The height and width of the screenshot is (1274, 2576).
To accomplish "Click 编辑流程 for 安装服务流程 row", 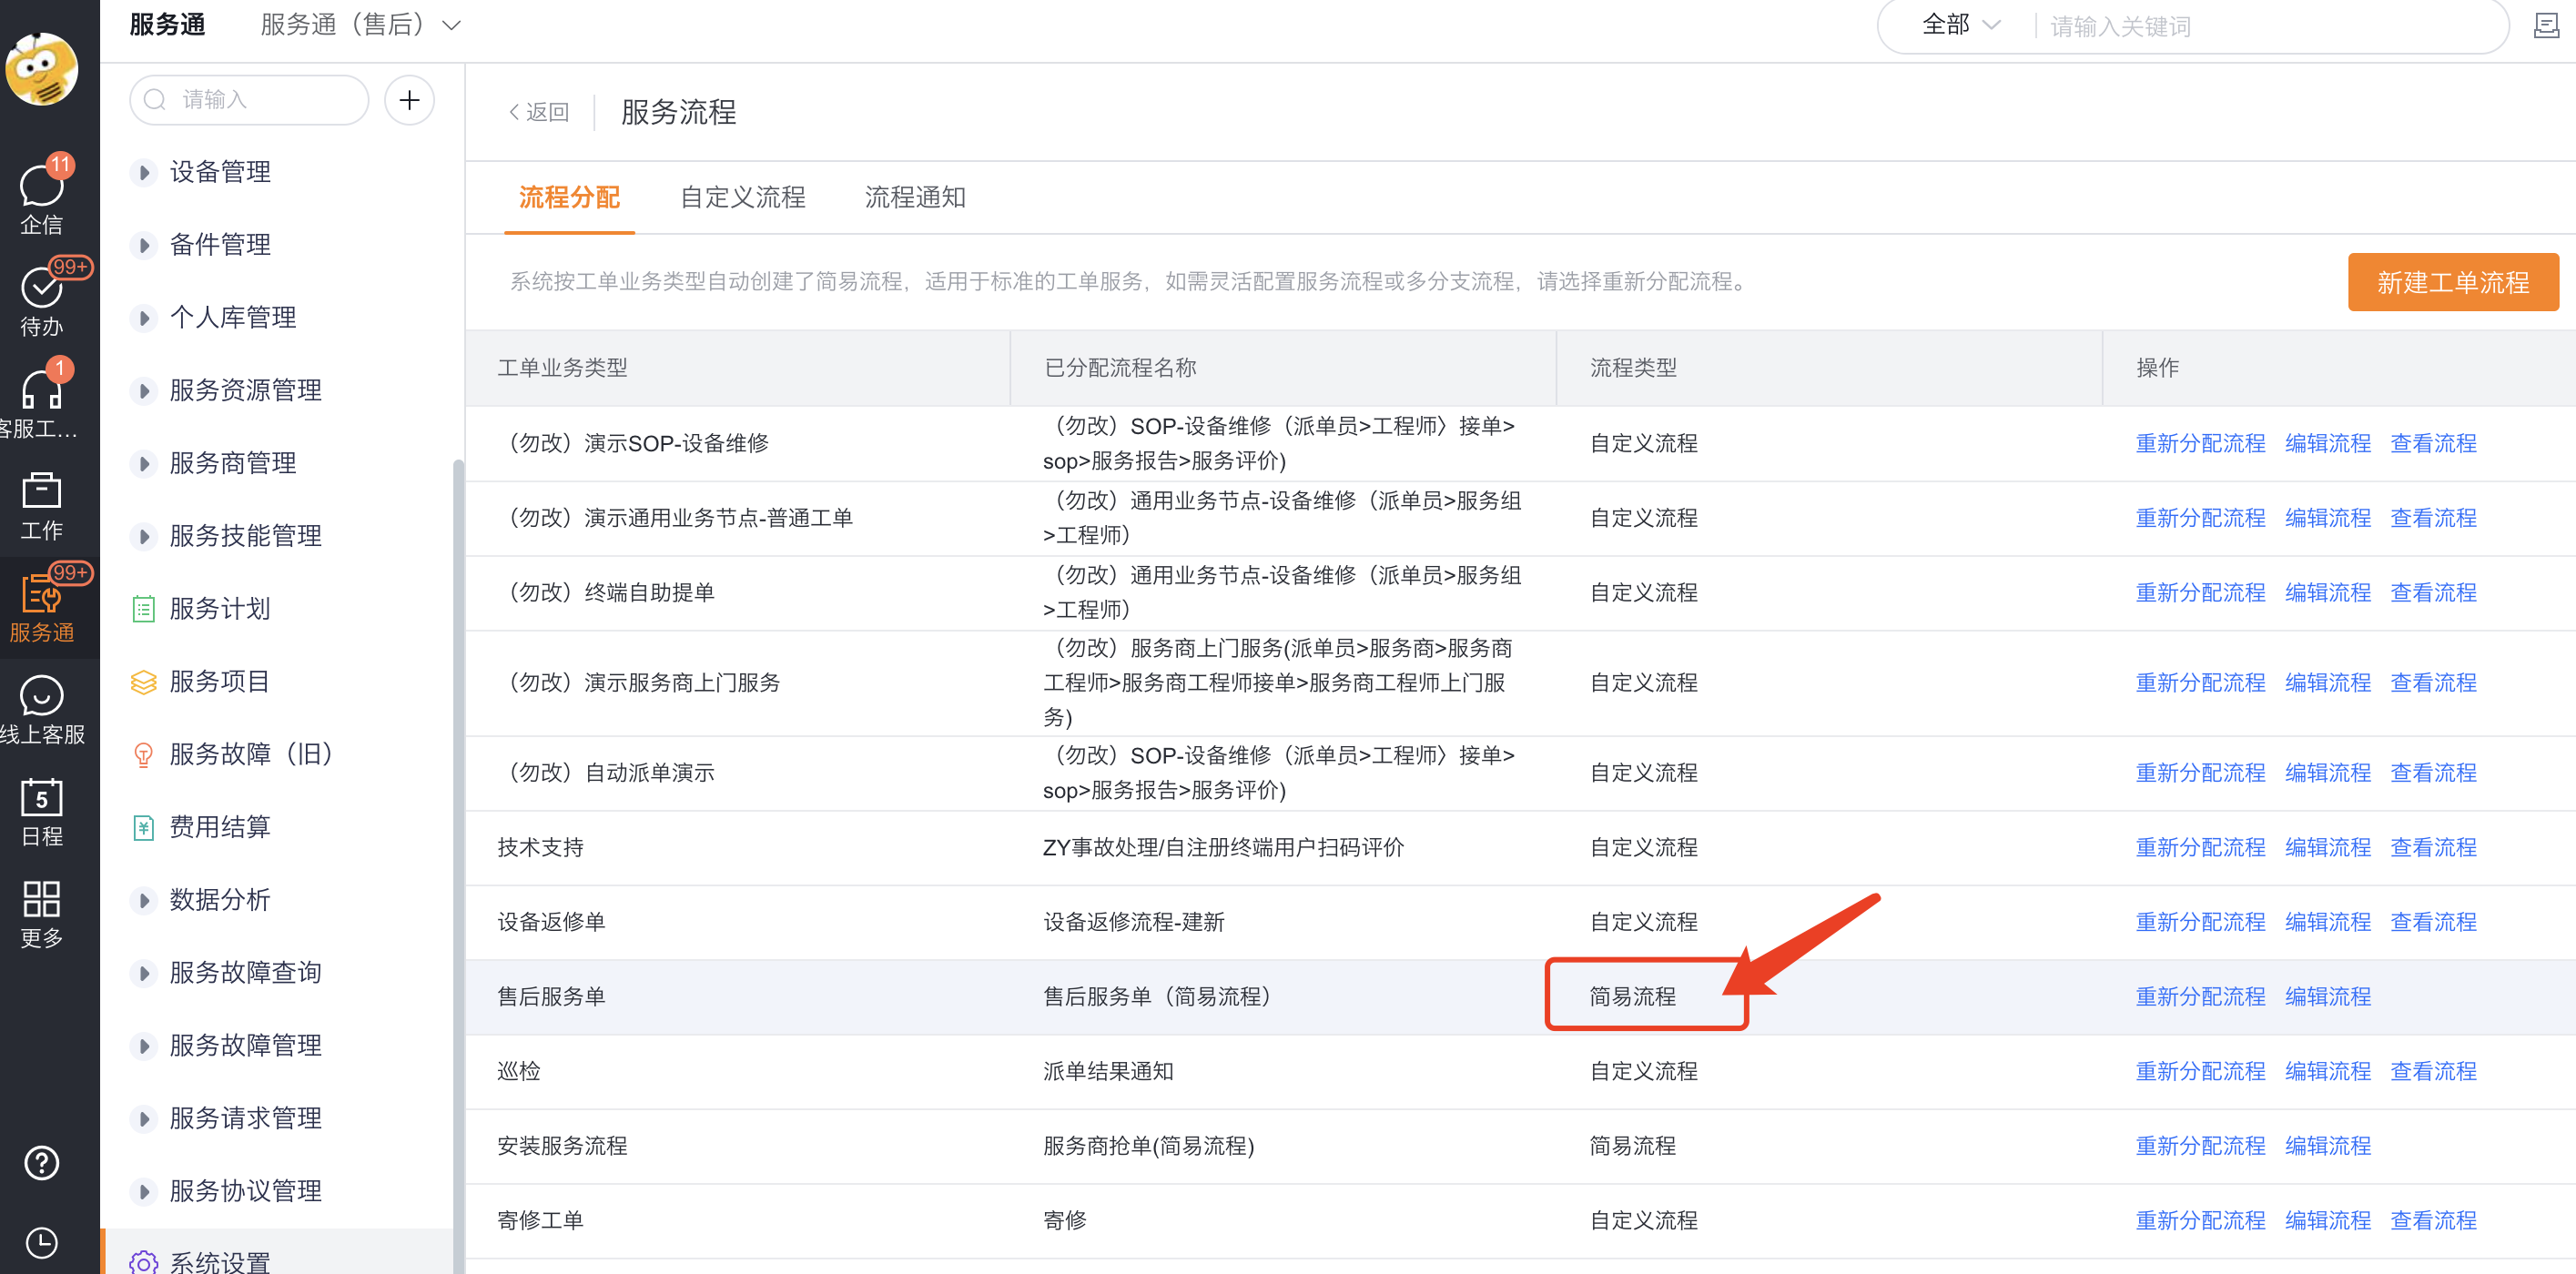I will click(2328, 1146).
